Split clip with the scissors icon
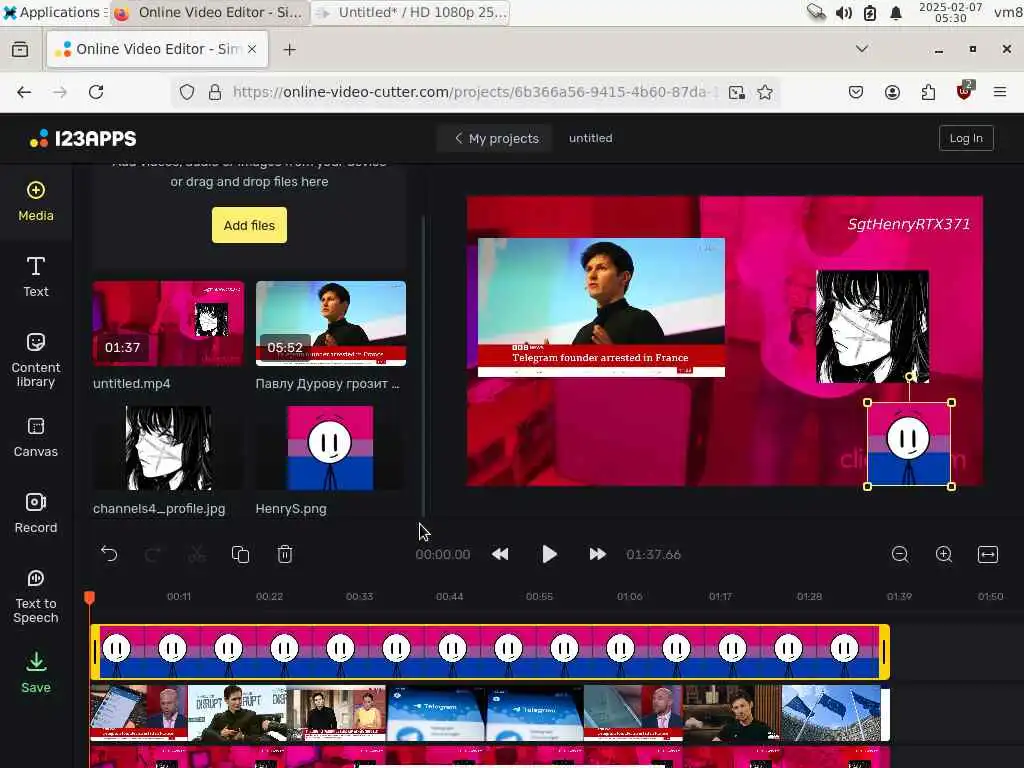Image resolution: width=1024 pixels, height=768 pixels. [197, 554]
